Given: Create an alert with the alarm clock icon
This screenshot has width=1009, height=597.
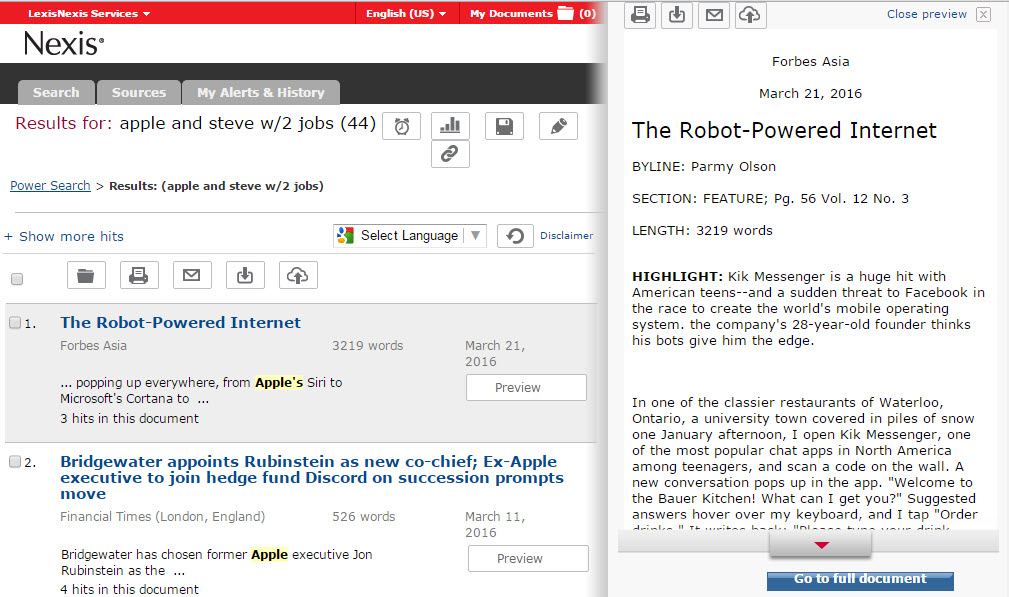Looking at the screenshot, I should [402, 126].
